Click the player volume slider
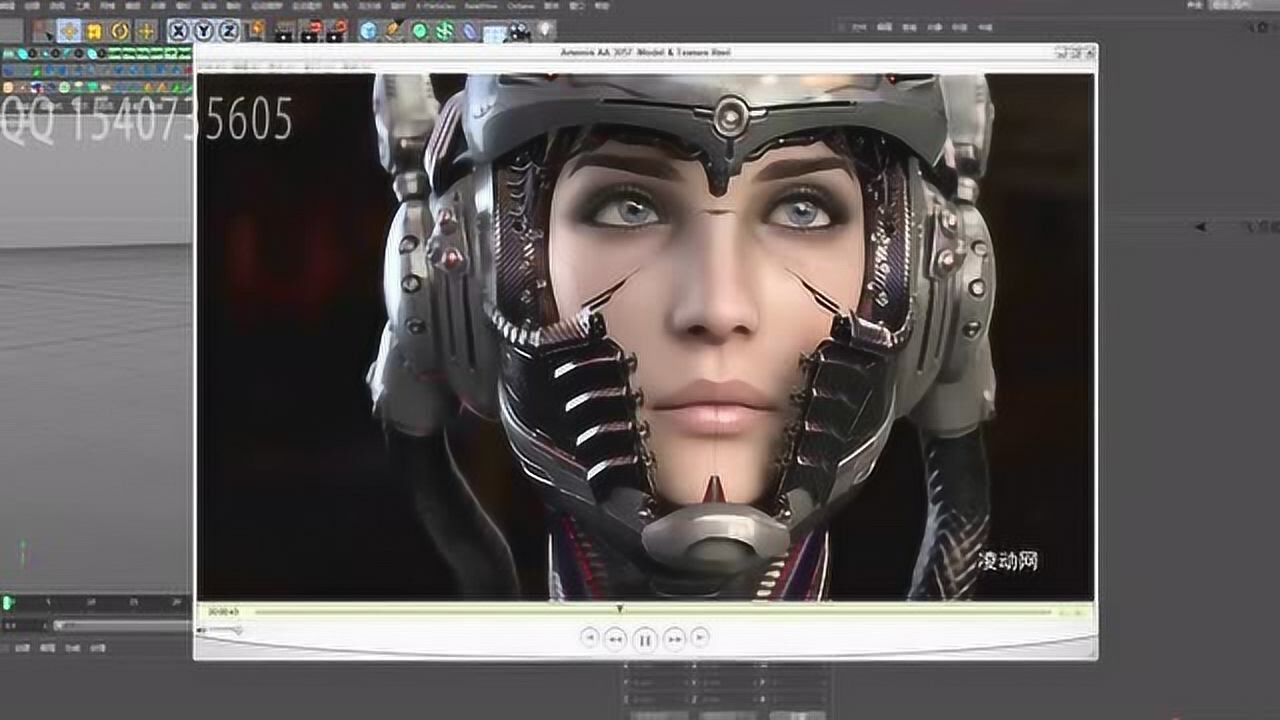Screen dimensions: 1280x720 (x=224, y=630)
